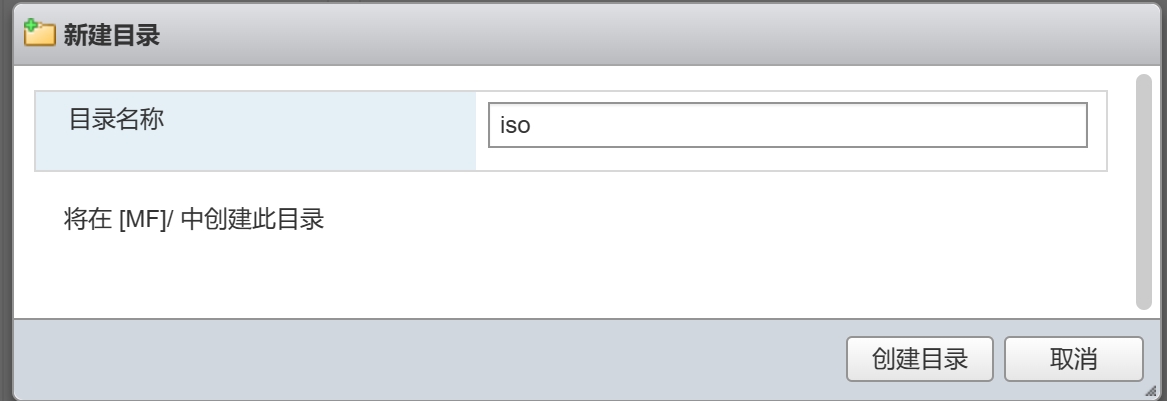Click the gap between 创建目录 and 取消 buttons

(x=998, y=360)
